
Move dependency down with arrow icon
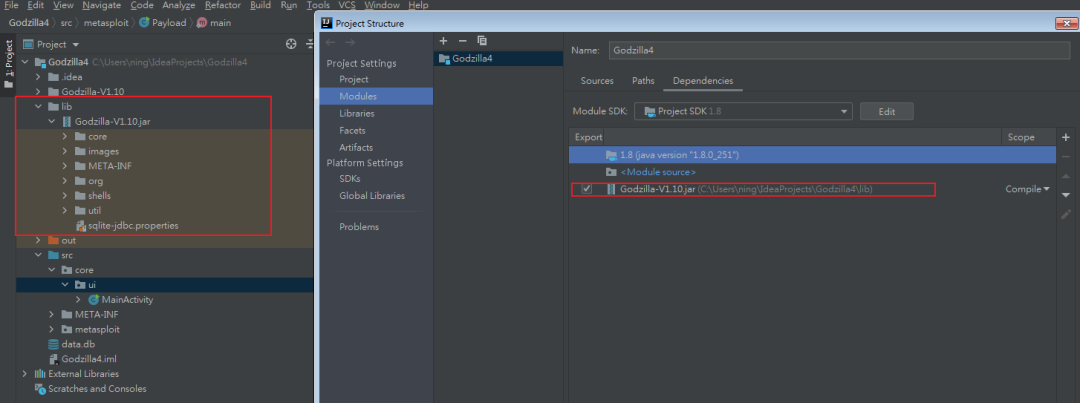[x=1066, y=196]
